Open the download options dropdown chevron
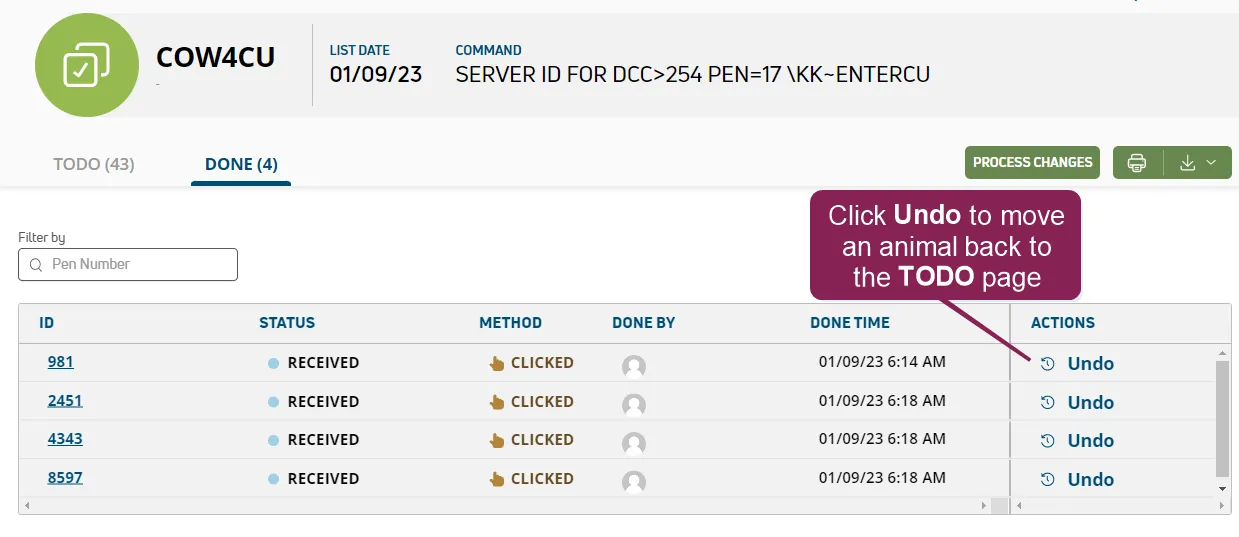Image resolution: width=1239 pixels, height=537 pixels. [x=1211, y=163]
